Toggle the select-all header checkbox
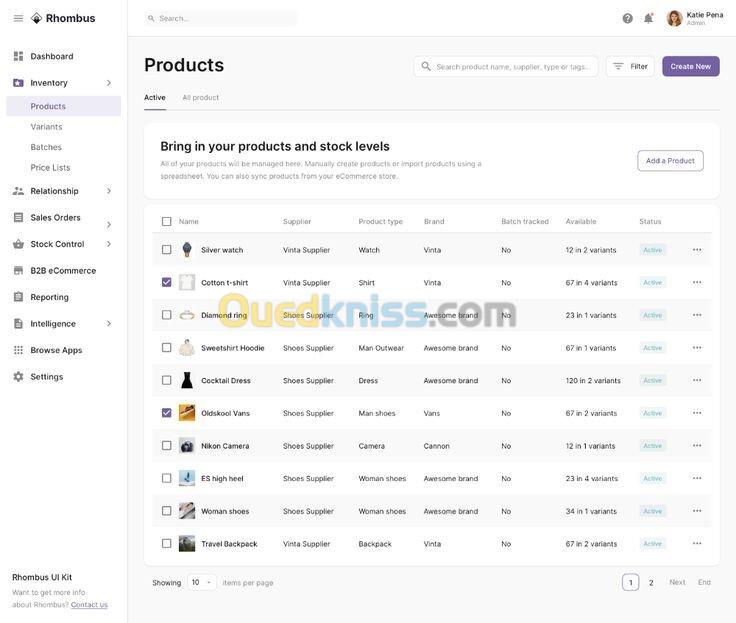 167,221
